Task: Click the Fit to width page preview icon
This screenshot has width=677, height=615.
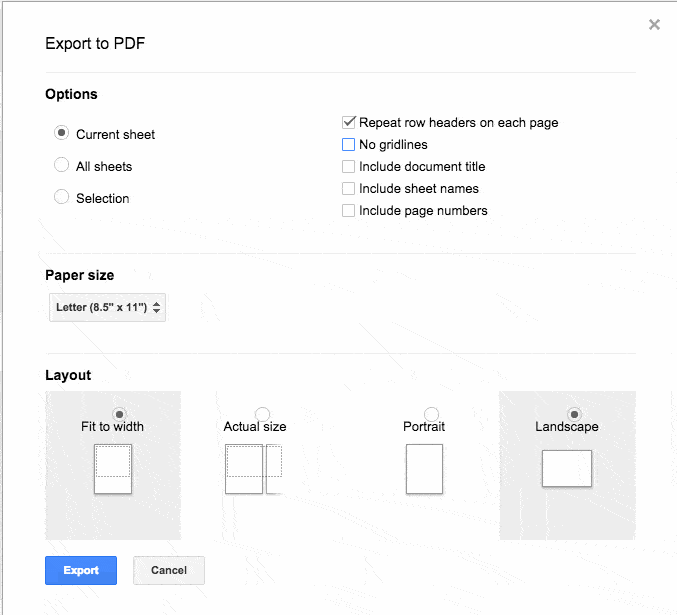Action: click(x=113, y=469)
